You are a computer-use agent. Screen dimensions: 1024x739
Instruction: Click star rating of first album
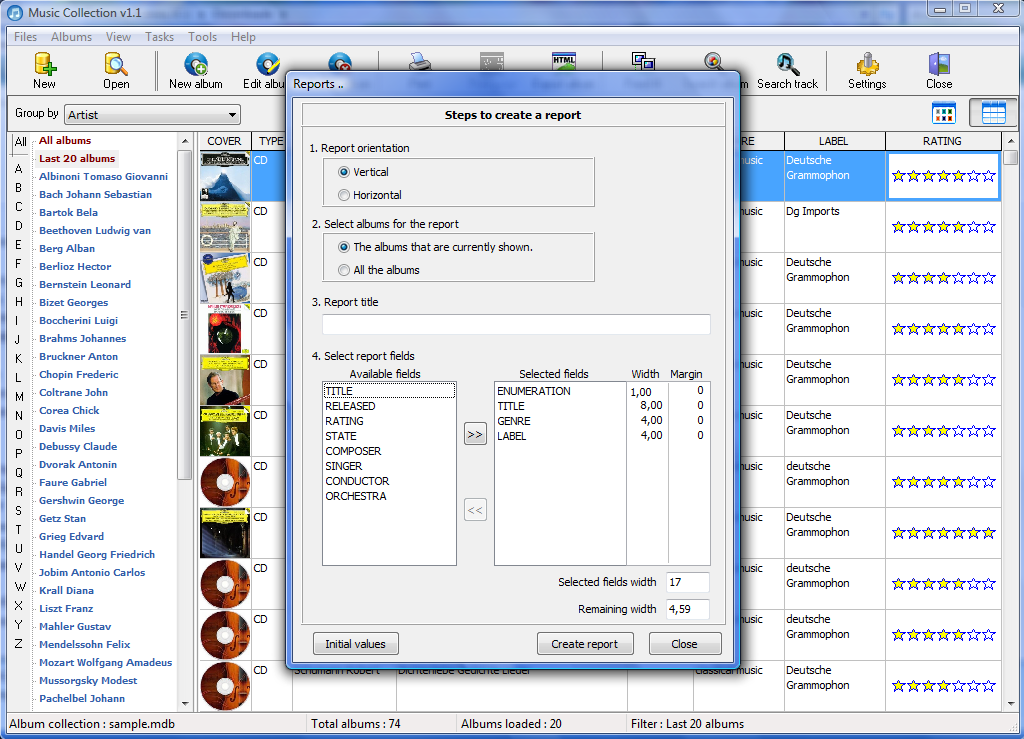943,176
